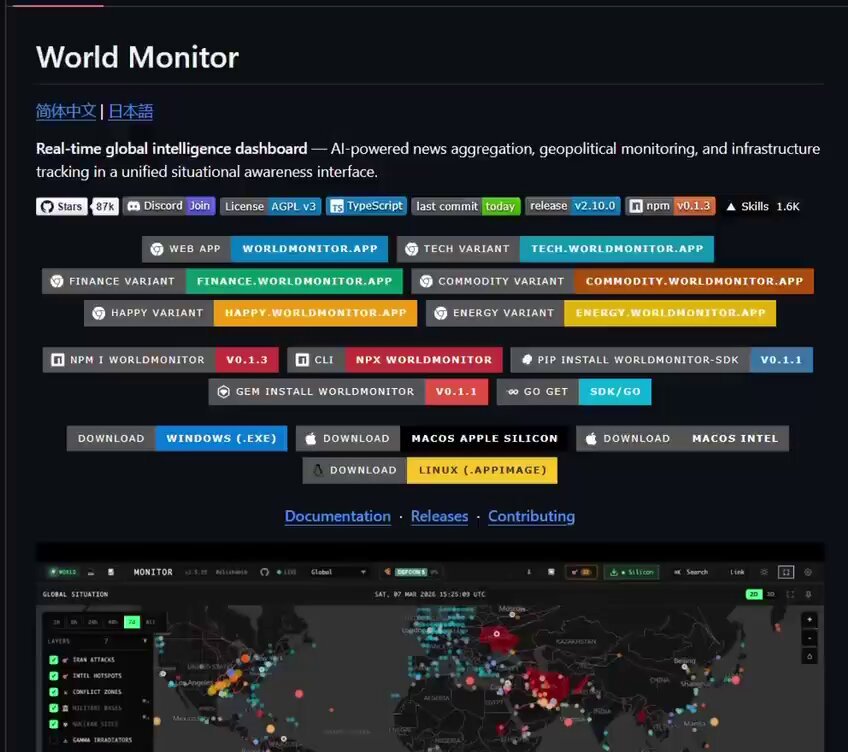Uncheck Nuclear Sites layer in dashboard preview

pyautogui.click(x=54, y=724)
